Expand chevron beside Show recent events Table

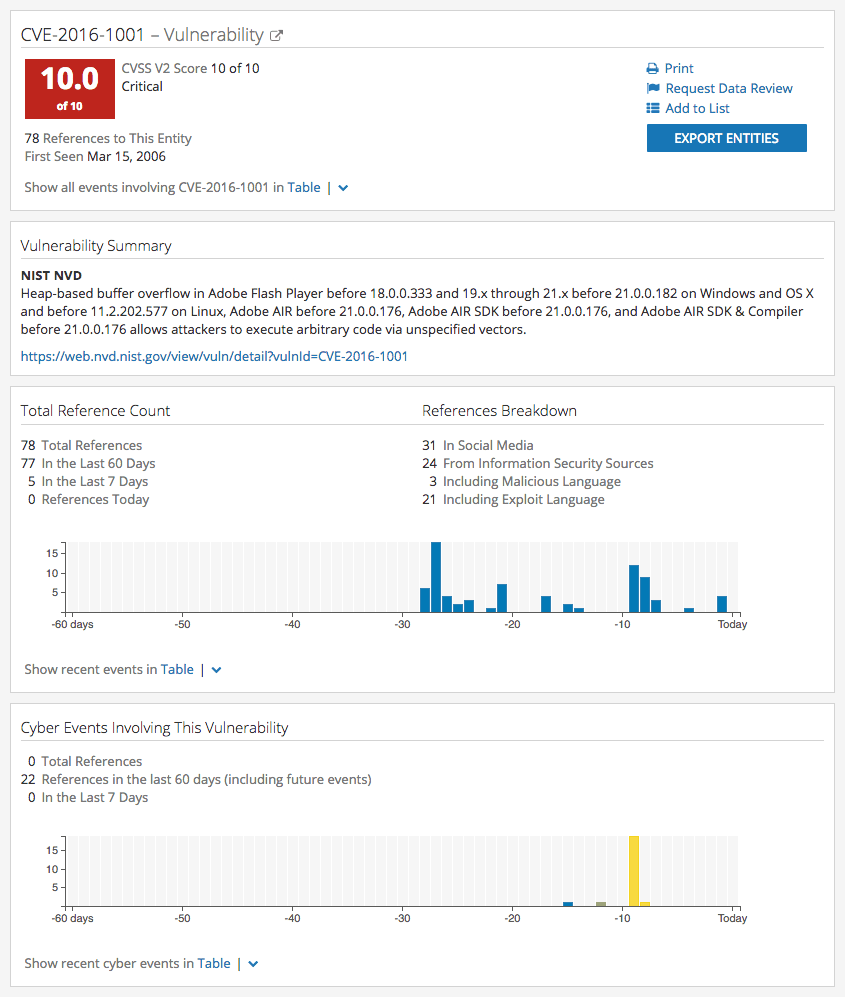click(216, 670)
